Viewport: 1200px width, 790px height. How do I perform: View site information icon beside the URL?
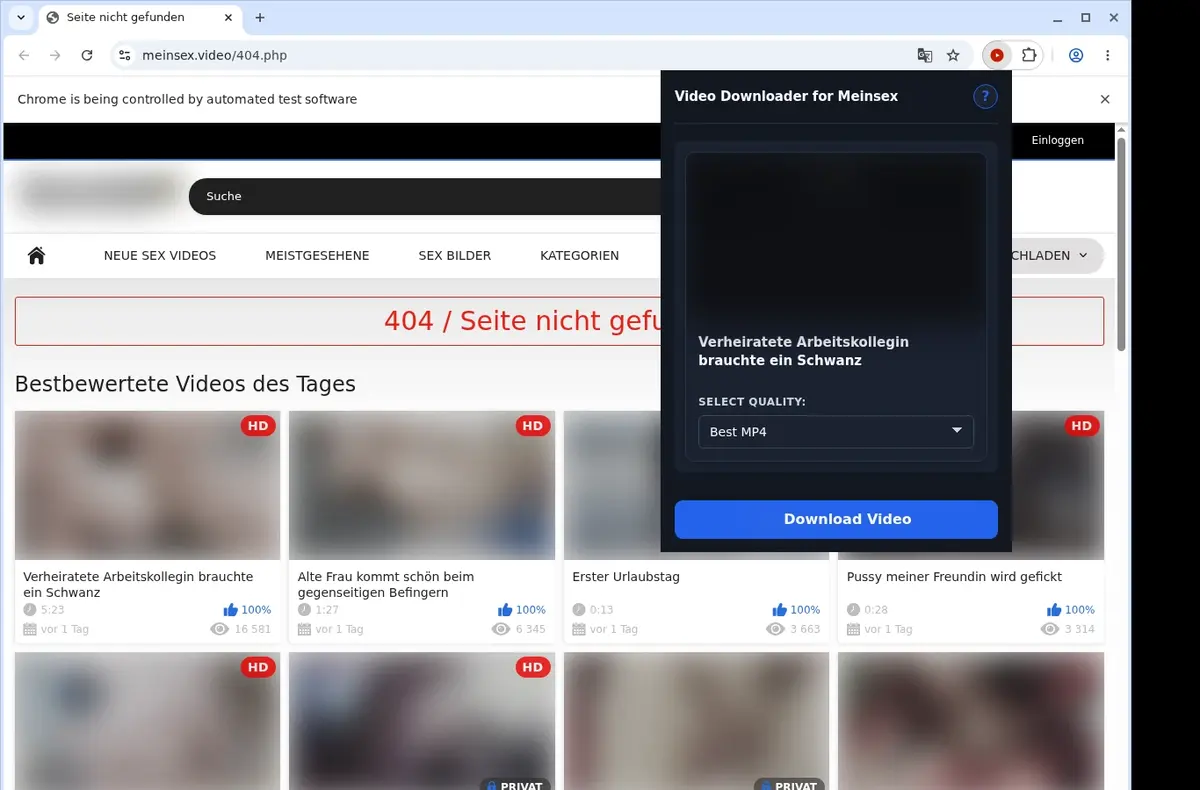123,56
